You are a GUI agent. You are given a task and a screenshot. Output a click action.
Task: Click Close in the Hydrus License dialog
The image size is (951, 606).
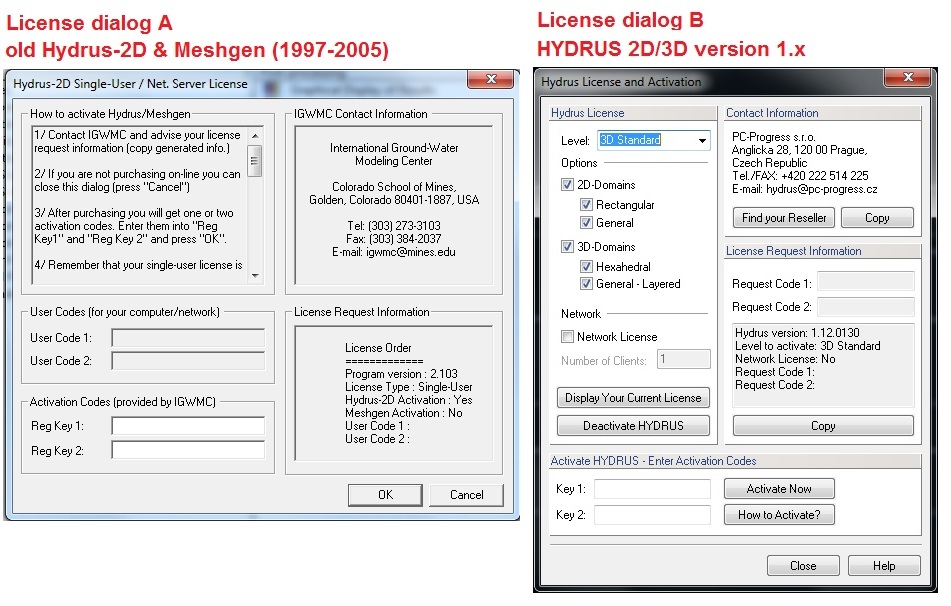coord(803,566)
